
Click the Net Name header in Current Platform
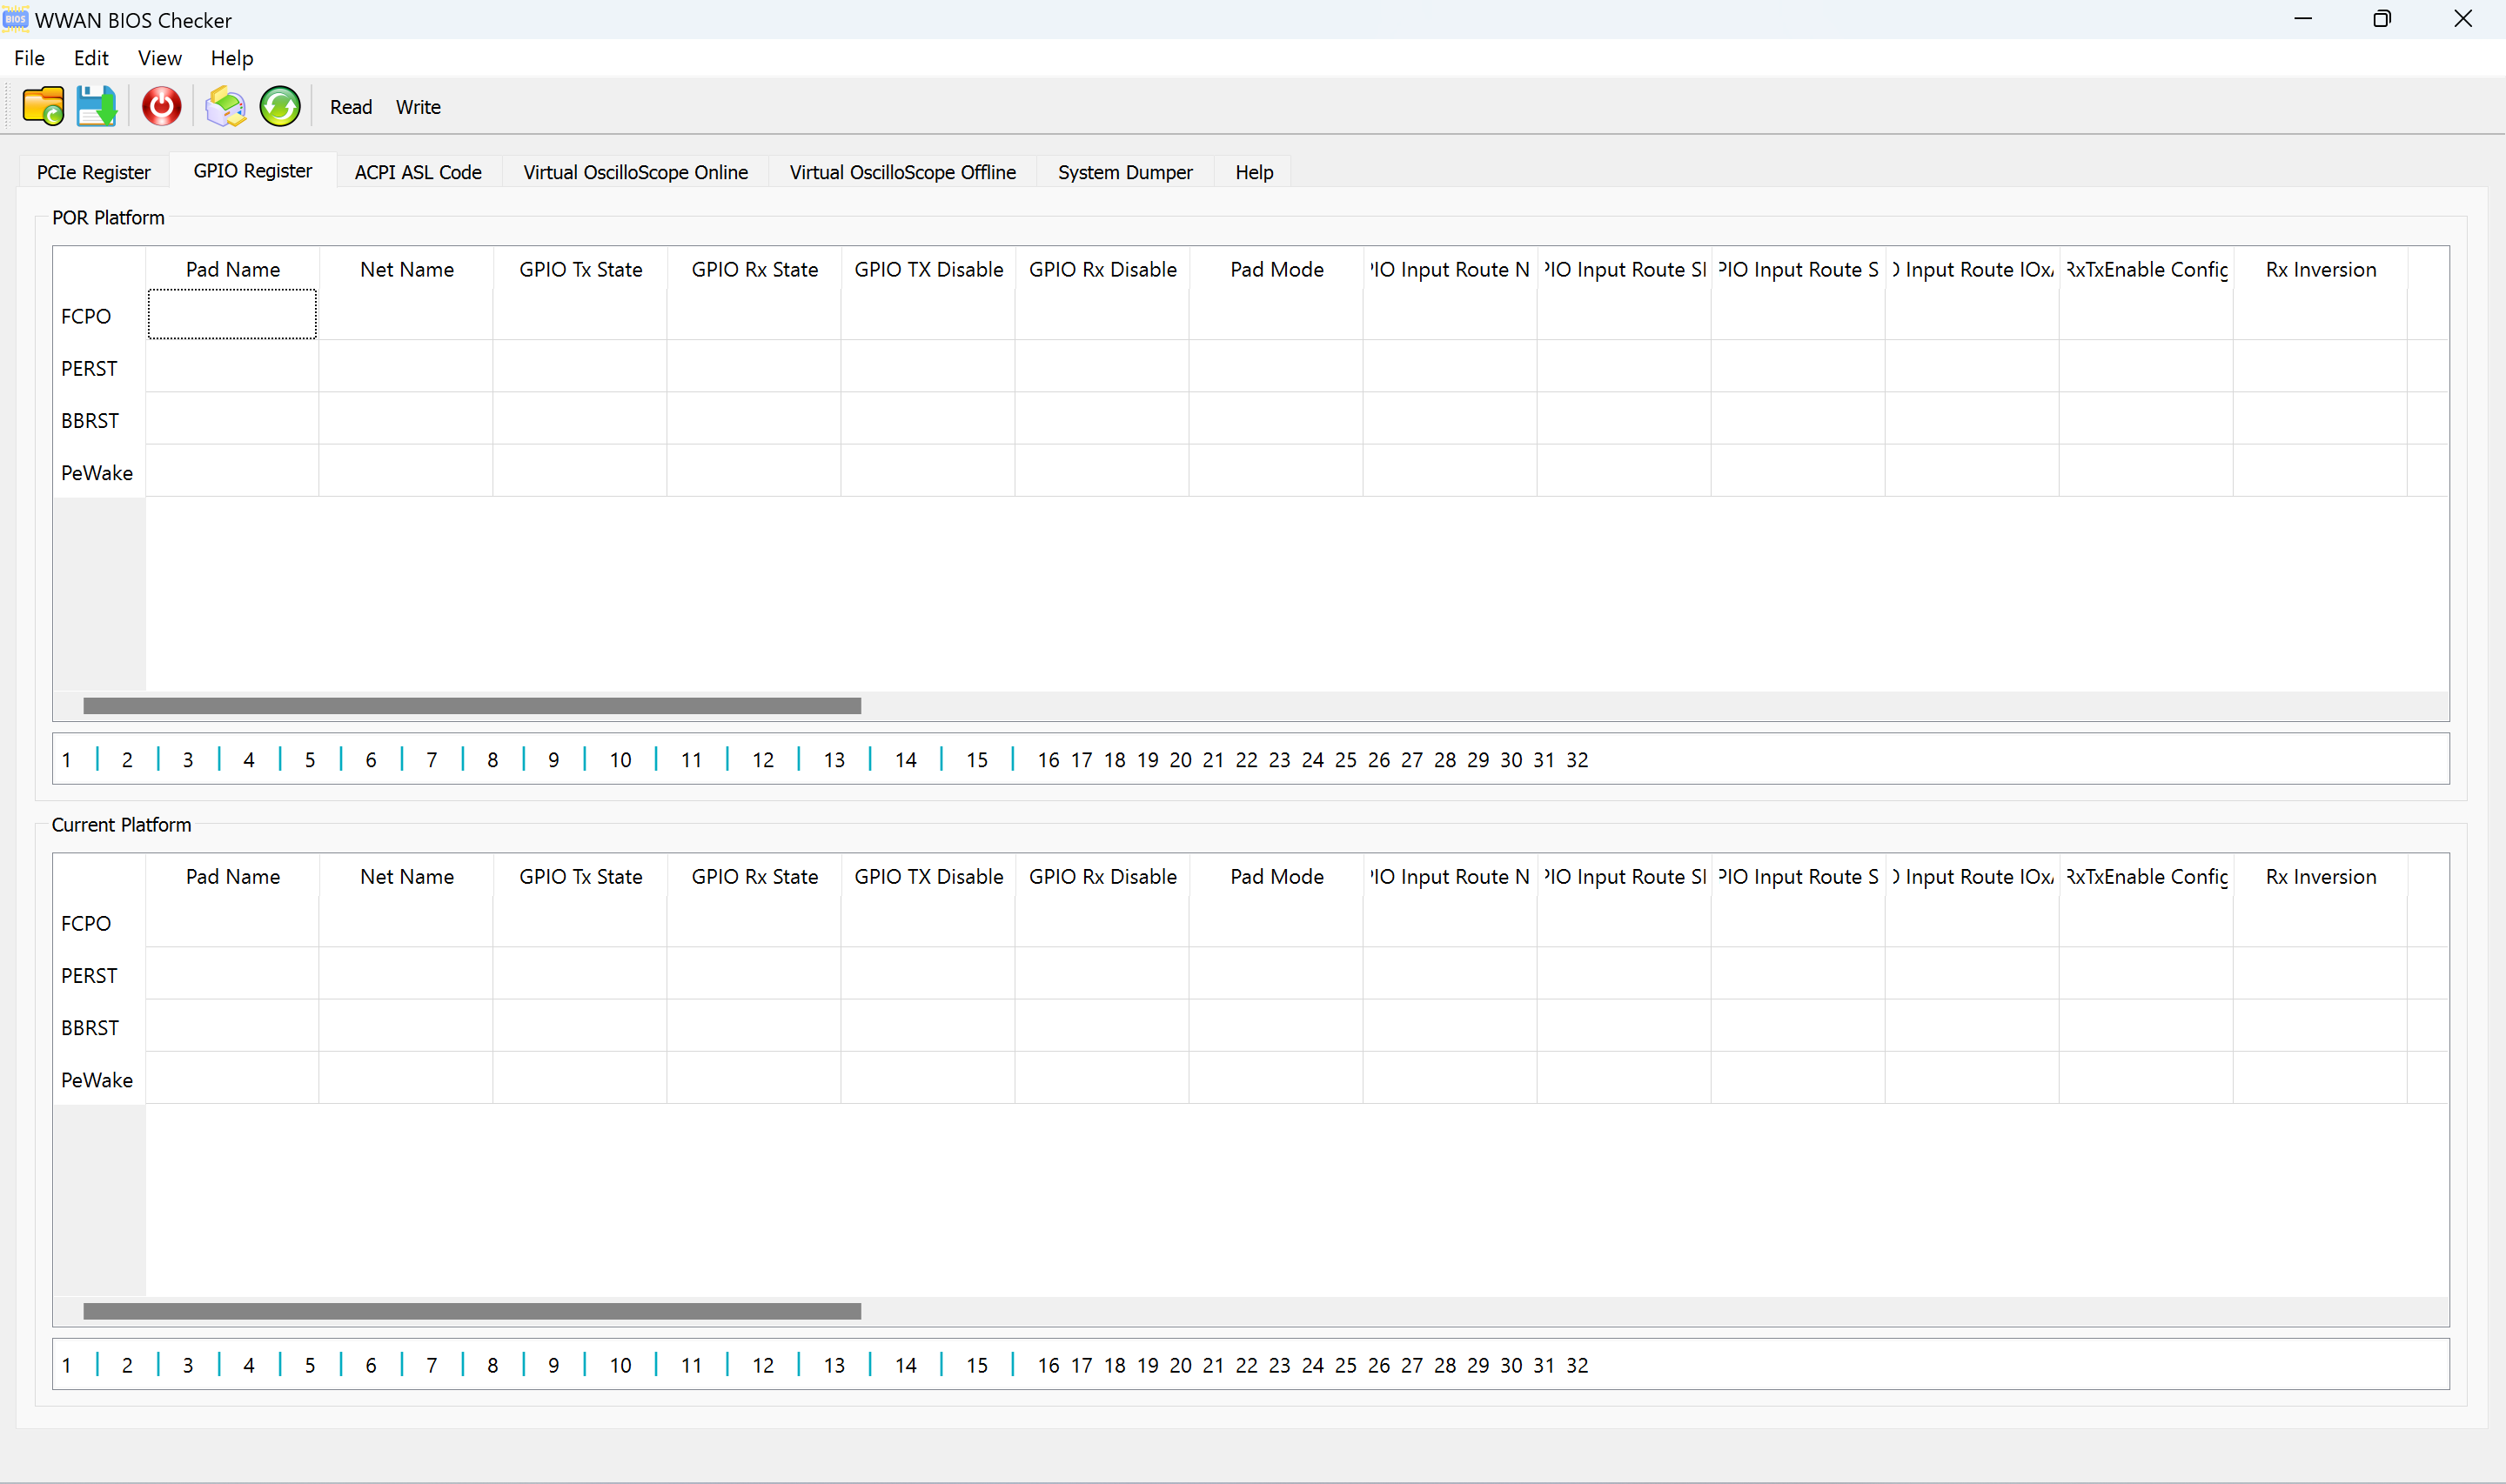(406, 876)
